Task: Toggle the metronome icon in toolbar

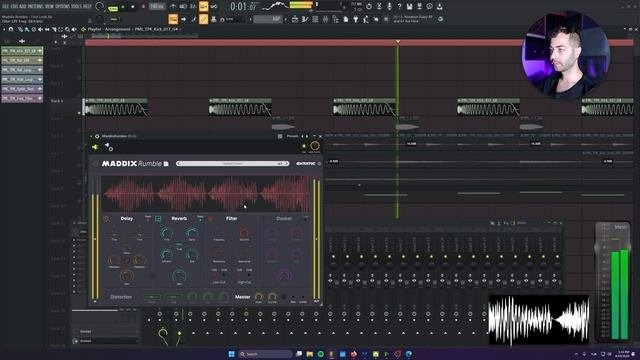Action: coord(173,7)
